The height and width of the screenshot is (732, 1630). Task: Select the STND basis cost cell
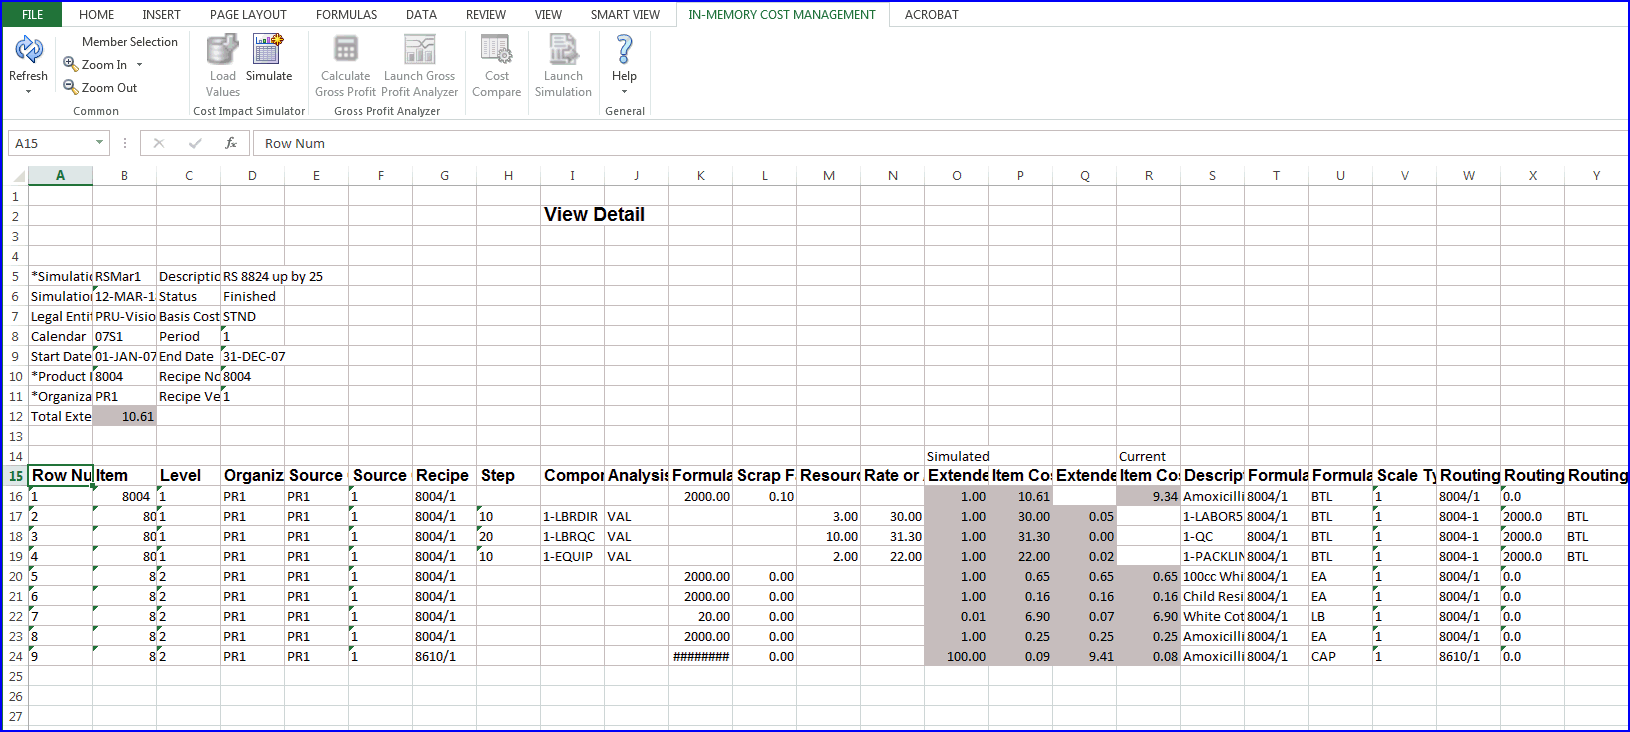[x=252, y=317]
